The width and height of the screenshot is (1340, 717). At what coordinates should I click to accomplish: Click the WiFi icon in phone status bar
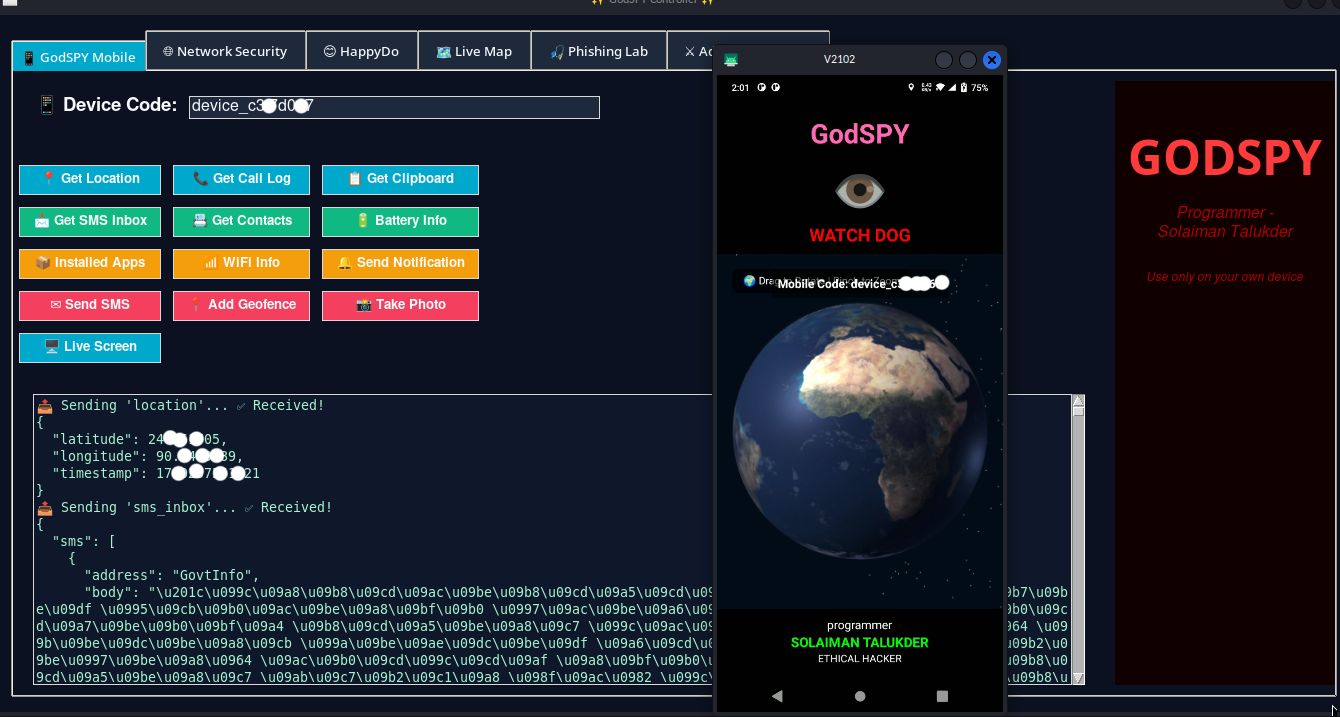point(940,88)
